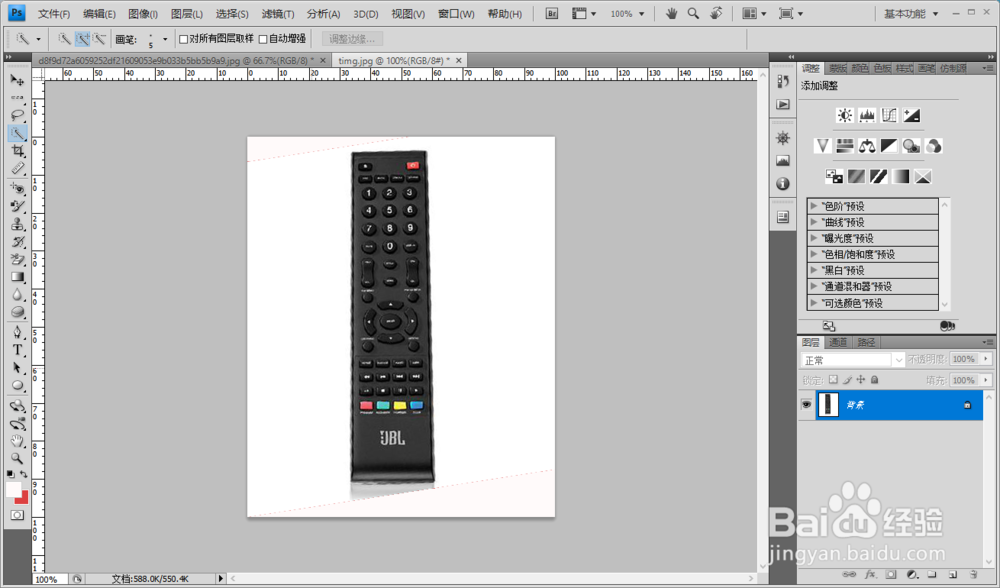The image size is (1000, 588).
Task: Add a Gradient Map adjustment
Action: 901,177
